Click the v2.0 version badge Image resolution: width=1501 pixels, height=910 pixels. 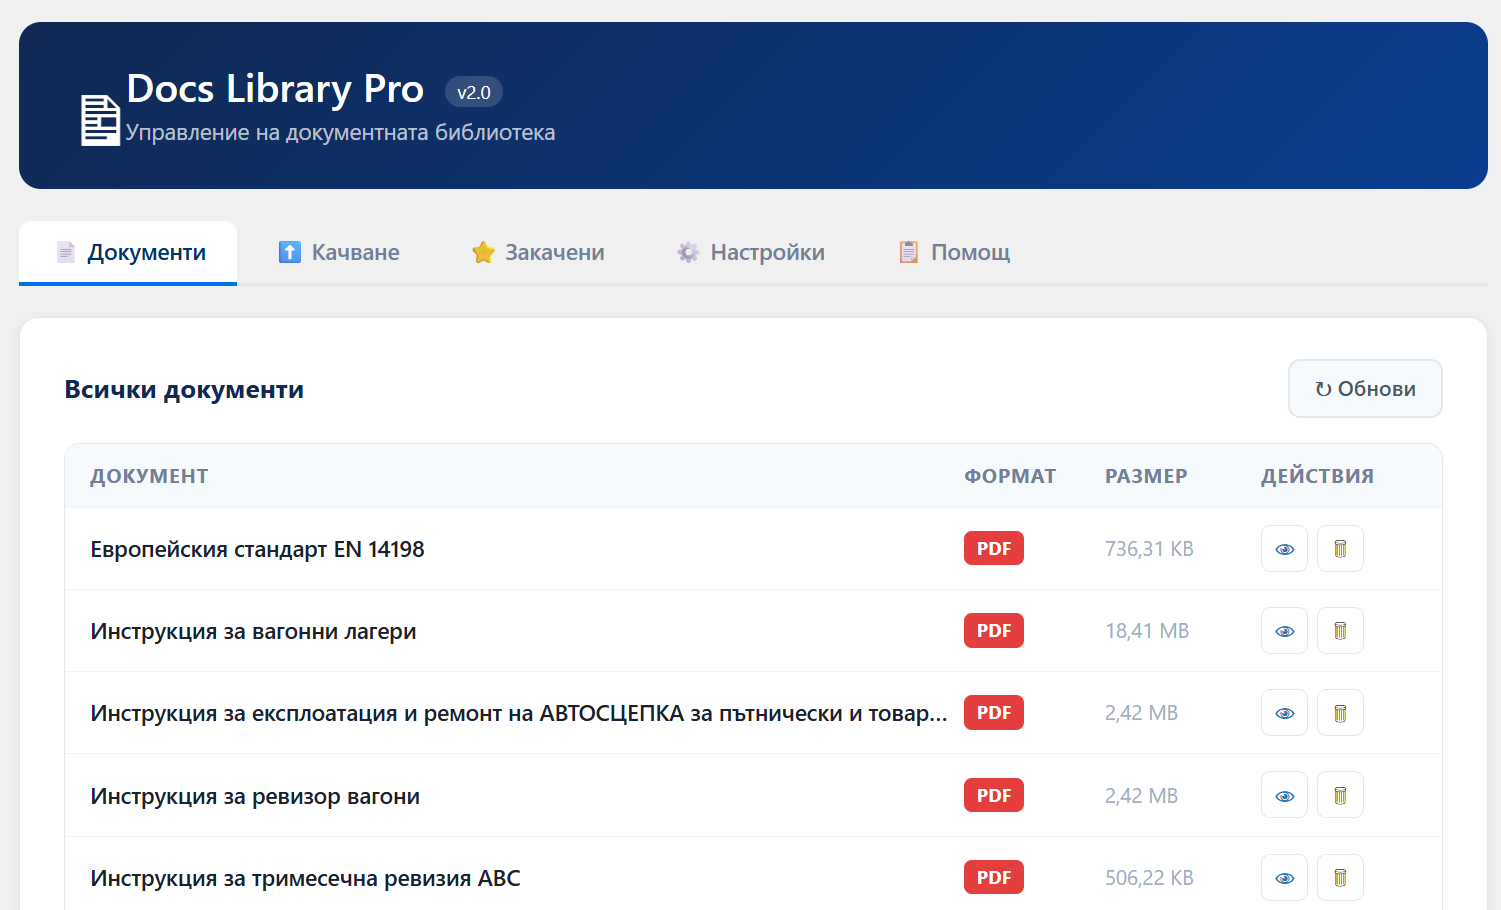pos(474,92)
